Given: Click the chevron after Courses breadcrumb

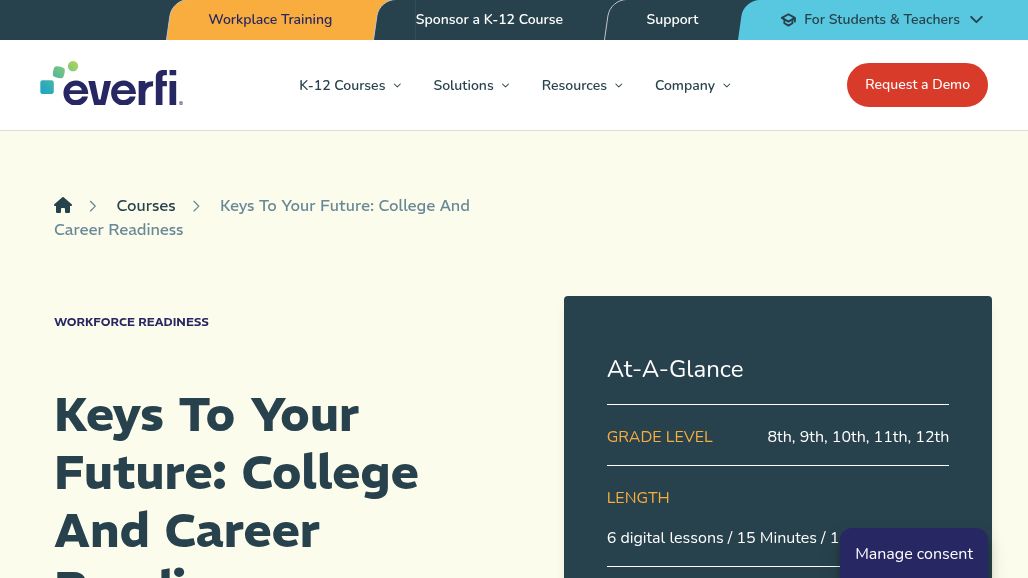Looking at the screenshot, I should coord(197,206).
